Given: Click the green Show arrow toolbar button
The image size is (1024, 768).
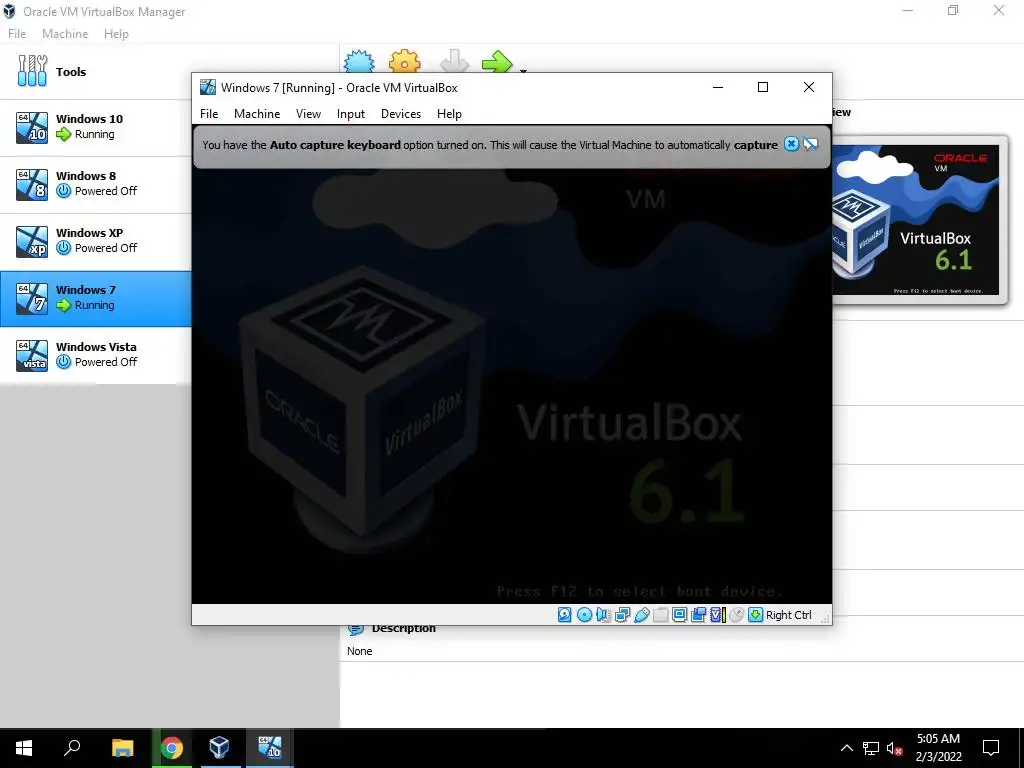Looking at the screenshot, I should [x=497, y=62].
